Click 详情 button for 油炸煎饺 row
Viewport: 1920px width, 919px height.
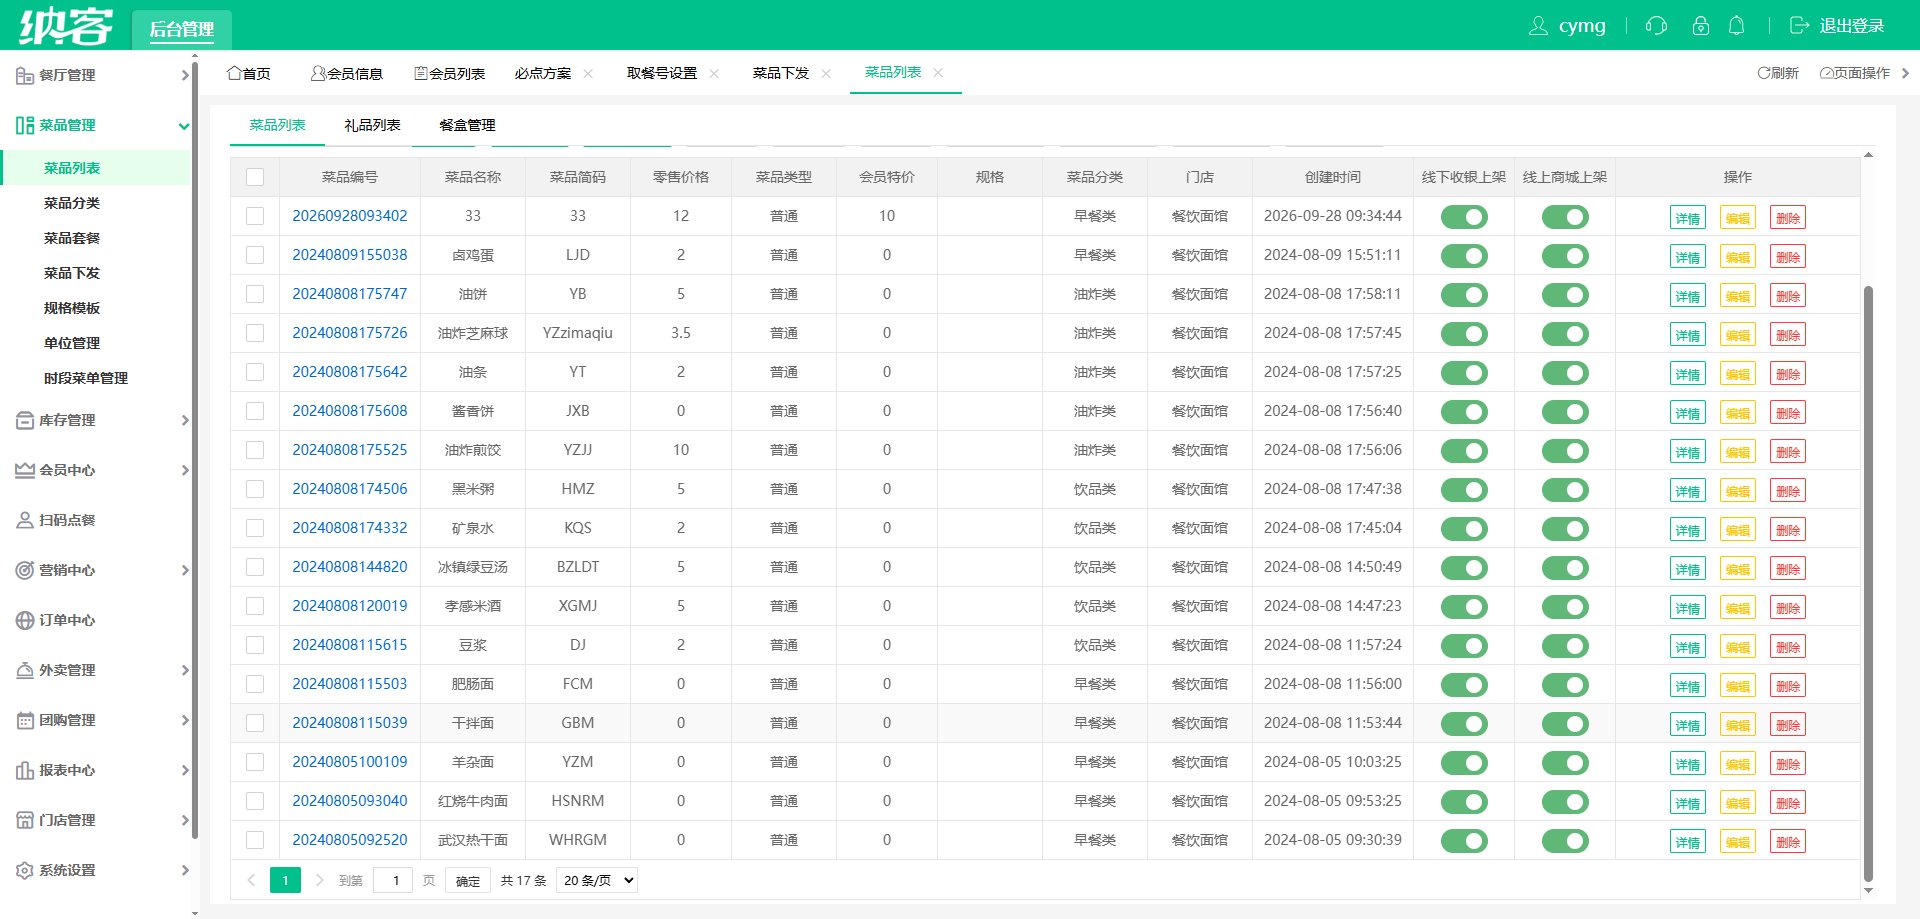pyautogui.click(x=1688, y=452)
